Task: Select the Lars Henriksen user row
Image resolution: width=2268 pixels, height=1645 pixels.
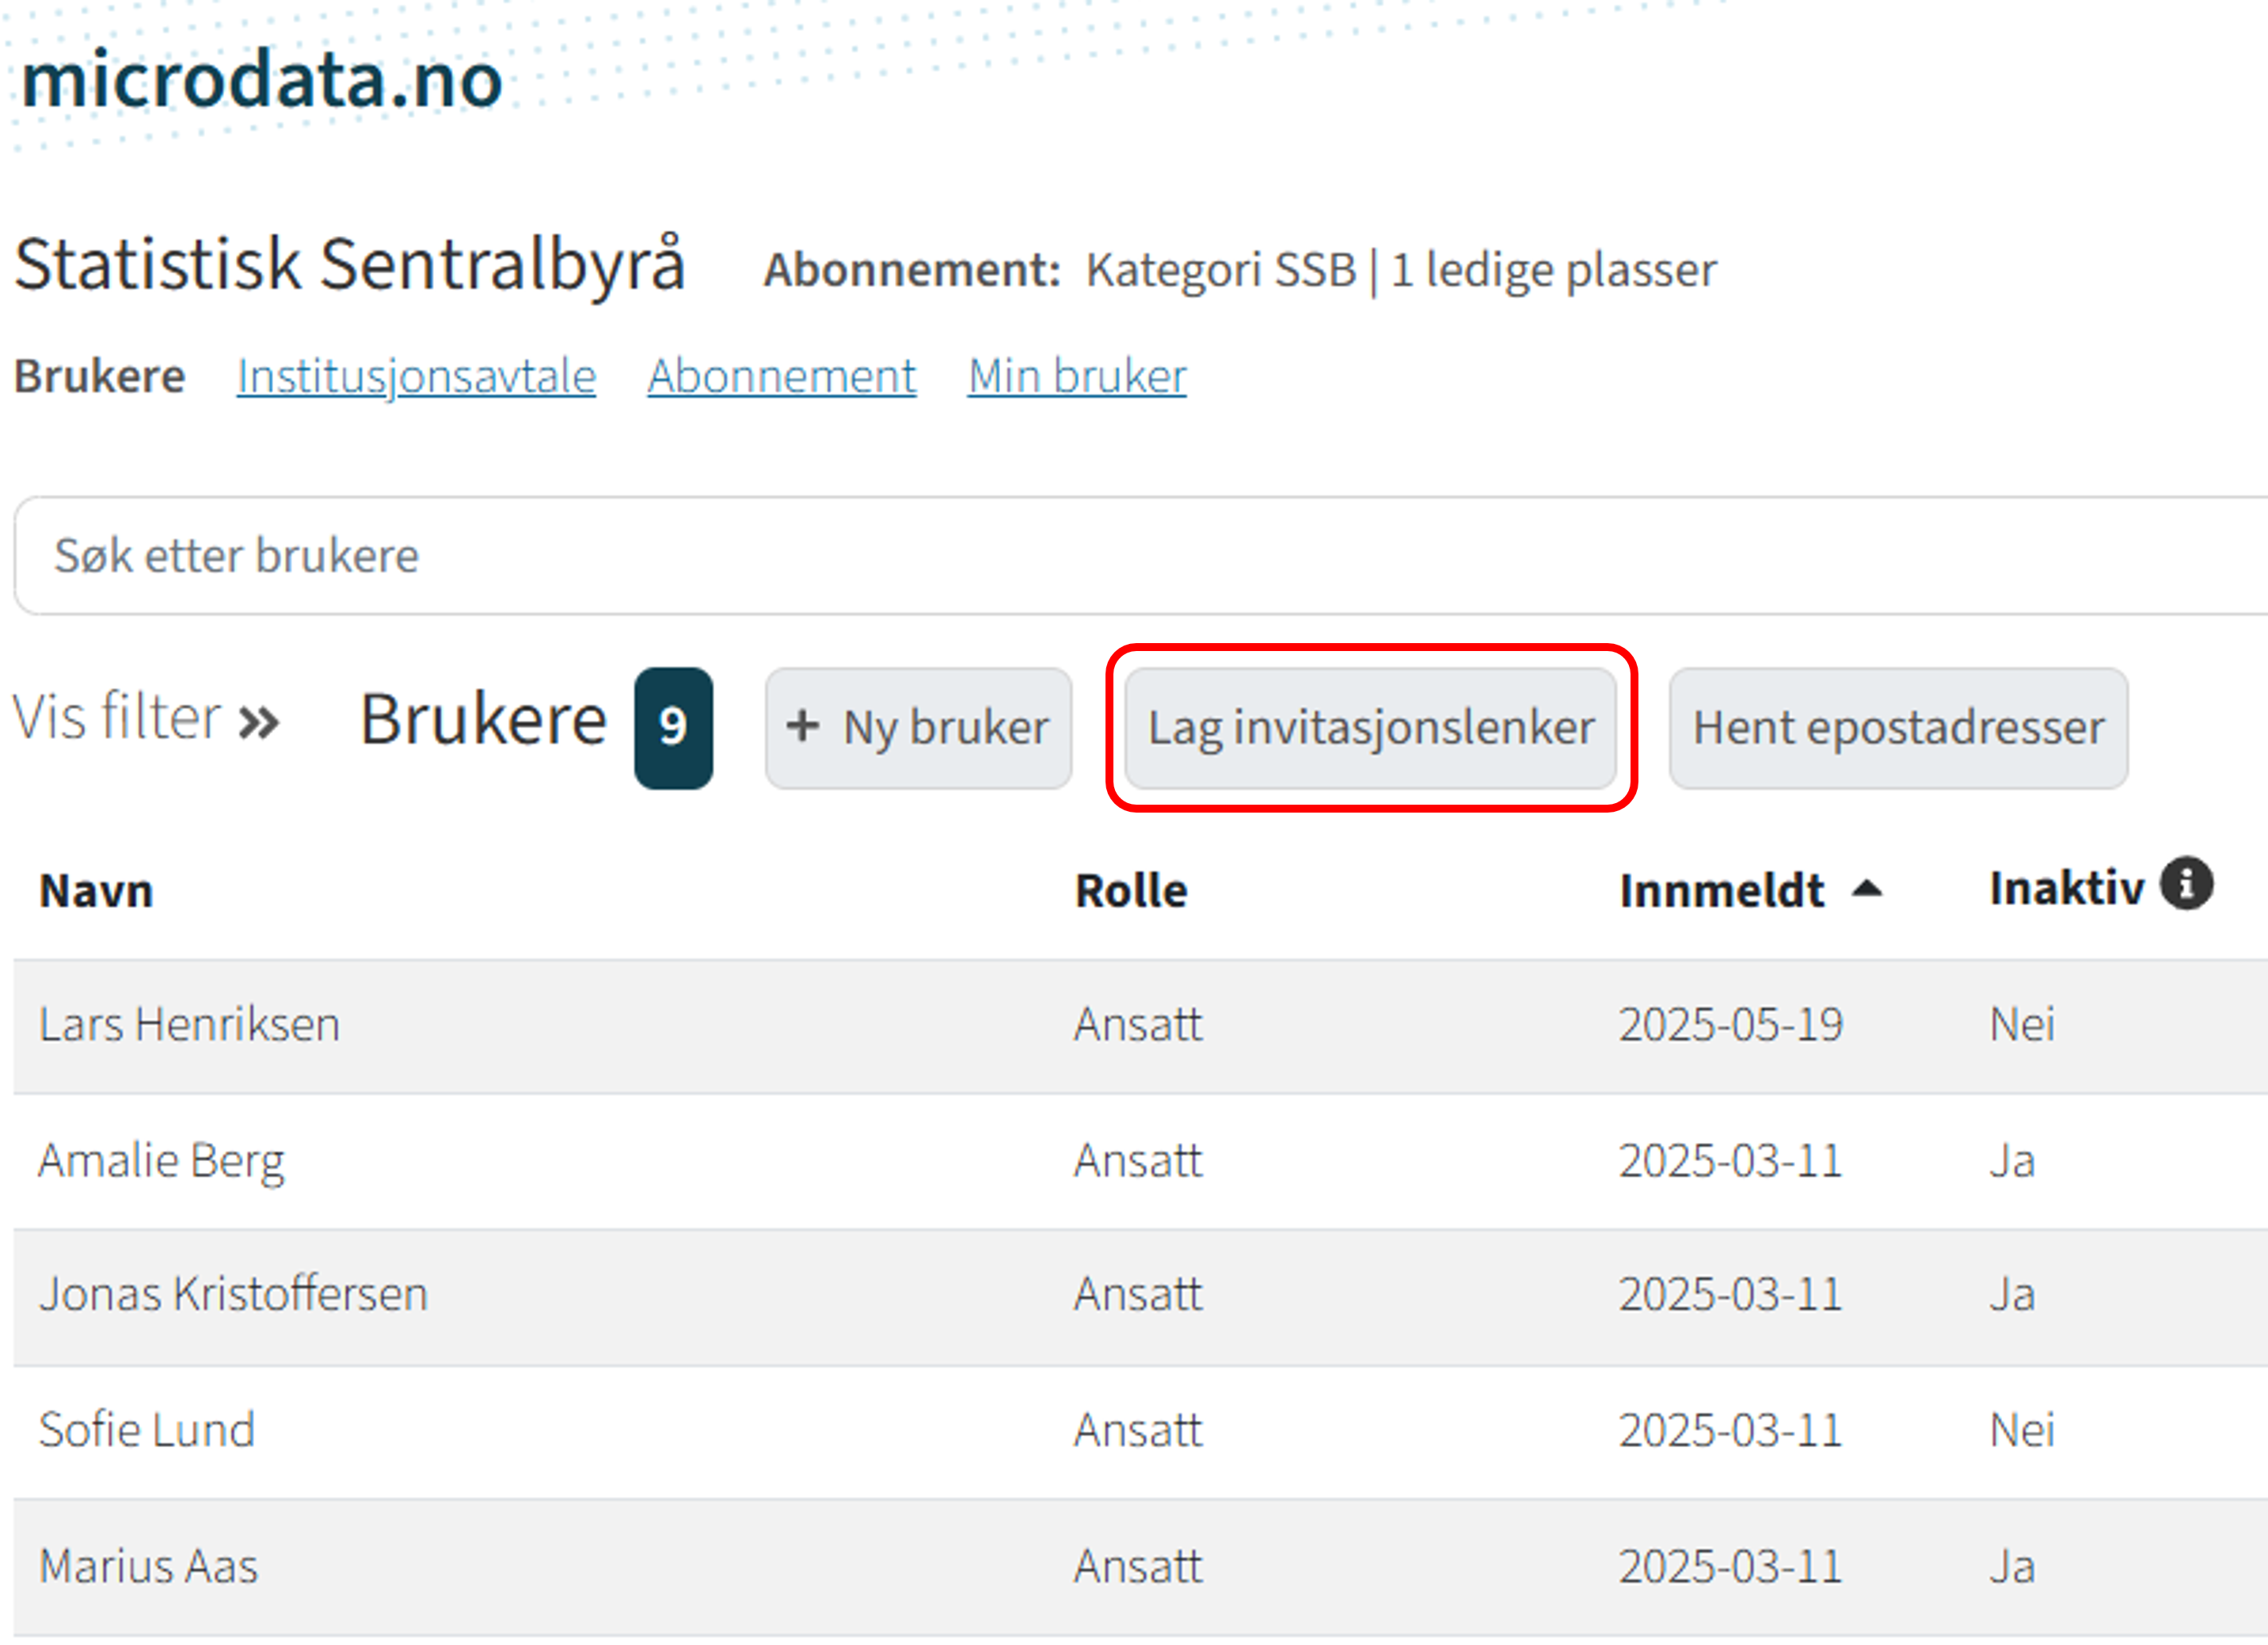Action: click(189, 1025)
